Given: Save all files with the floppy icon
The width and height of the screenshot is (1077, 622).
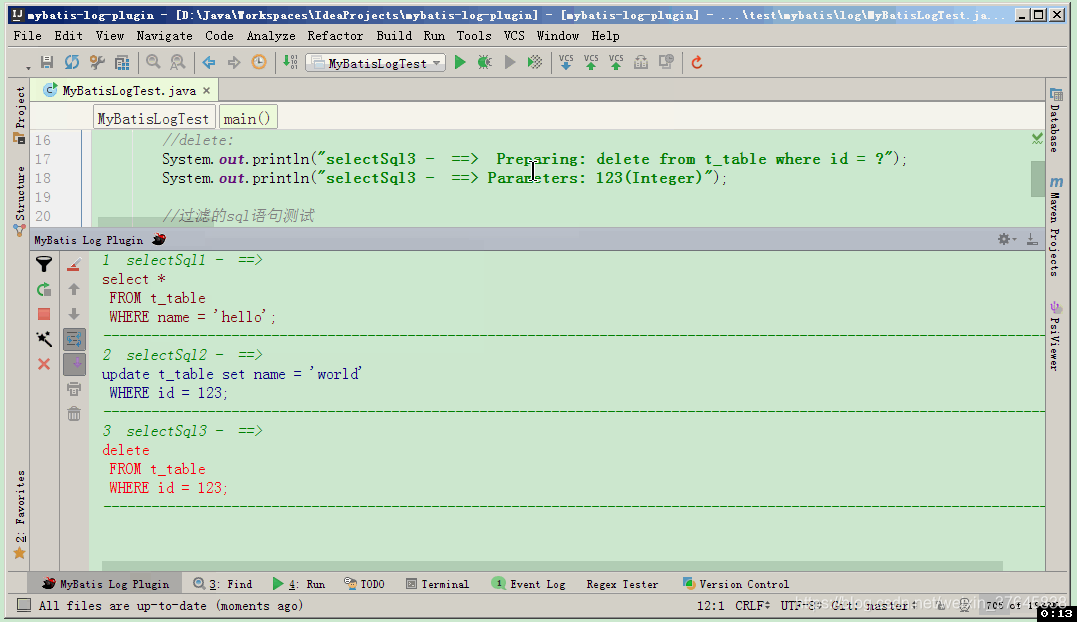Looking at the screenshot, I should coord(47,62).
